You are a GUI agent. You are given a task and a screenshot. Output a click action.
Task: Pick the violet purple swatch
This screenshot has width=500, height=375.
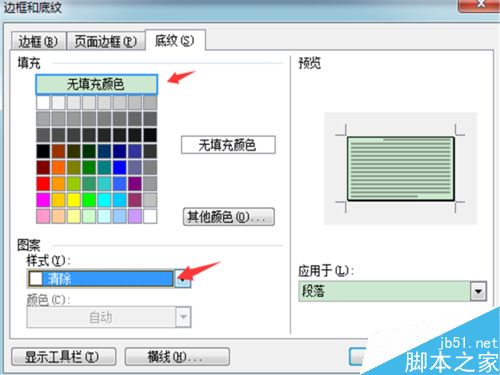(x=135, y=184)
